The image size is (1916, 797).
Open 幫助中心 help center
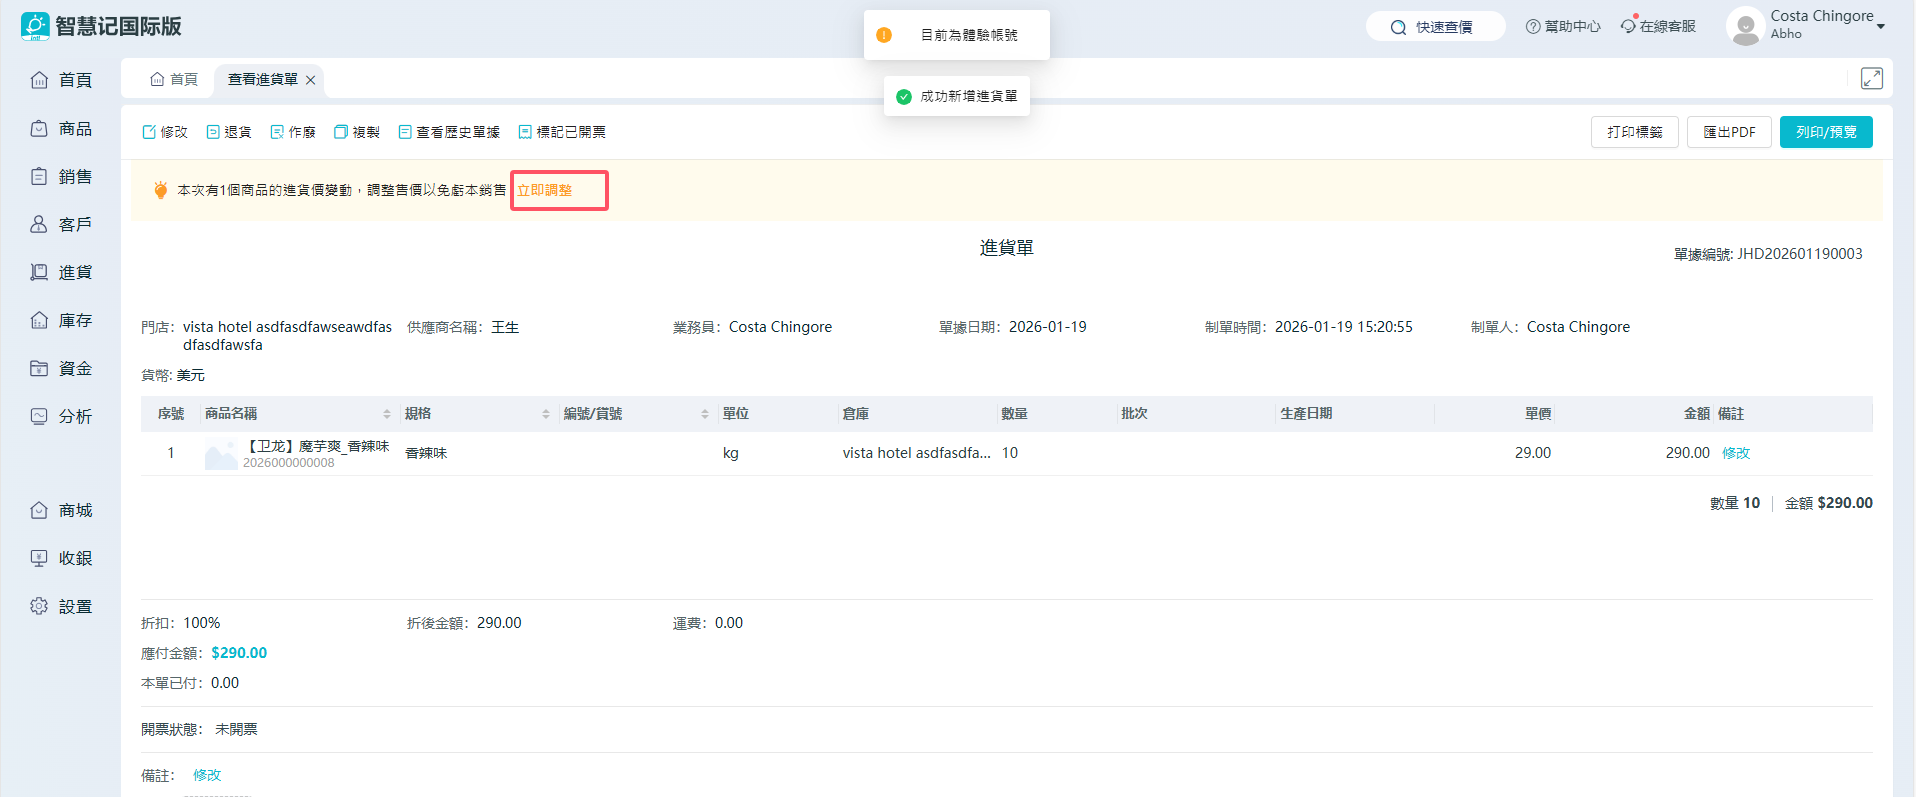[1563, 27]
